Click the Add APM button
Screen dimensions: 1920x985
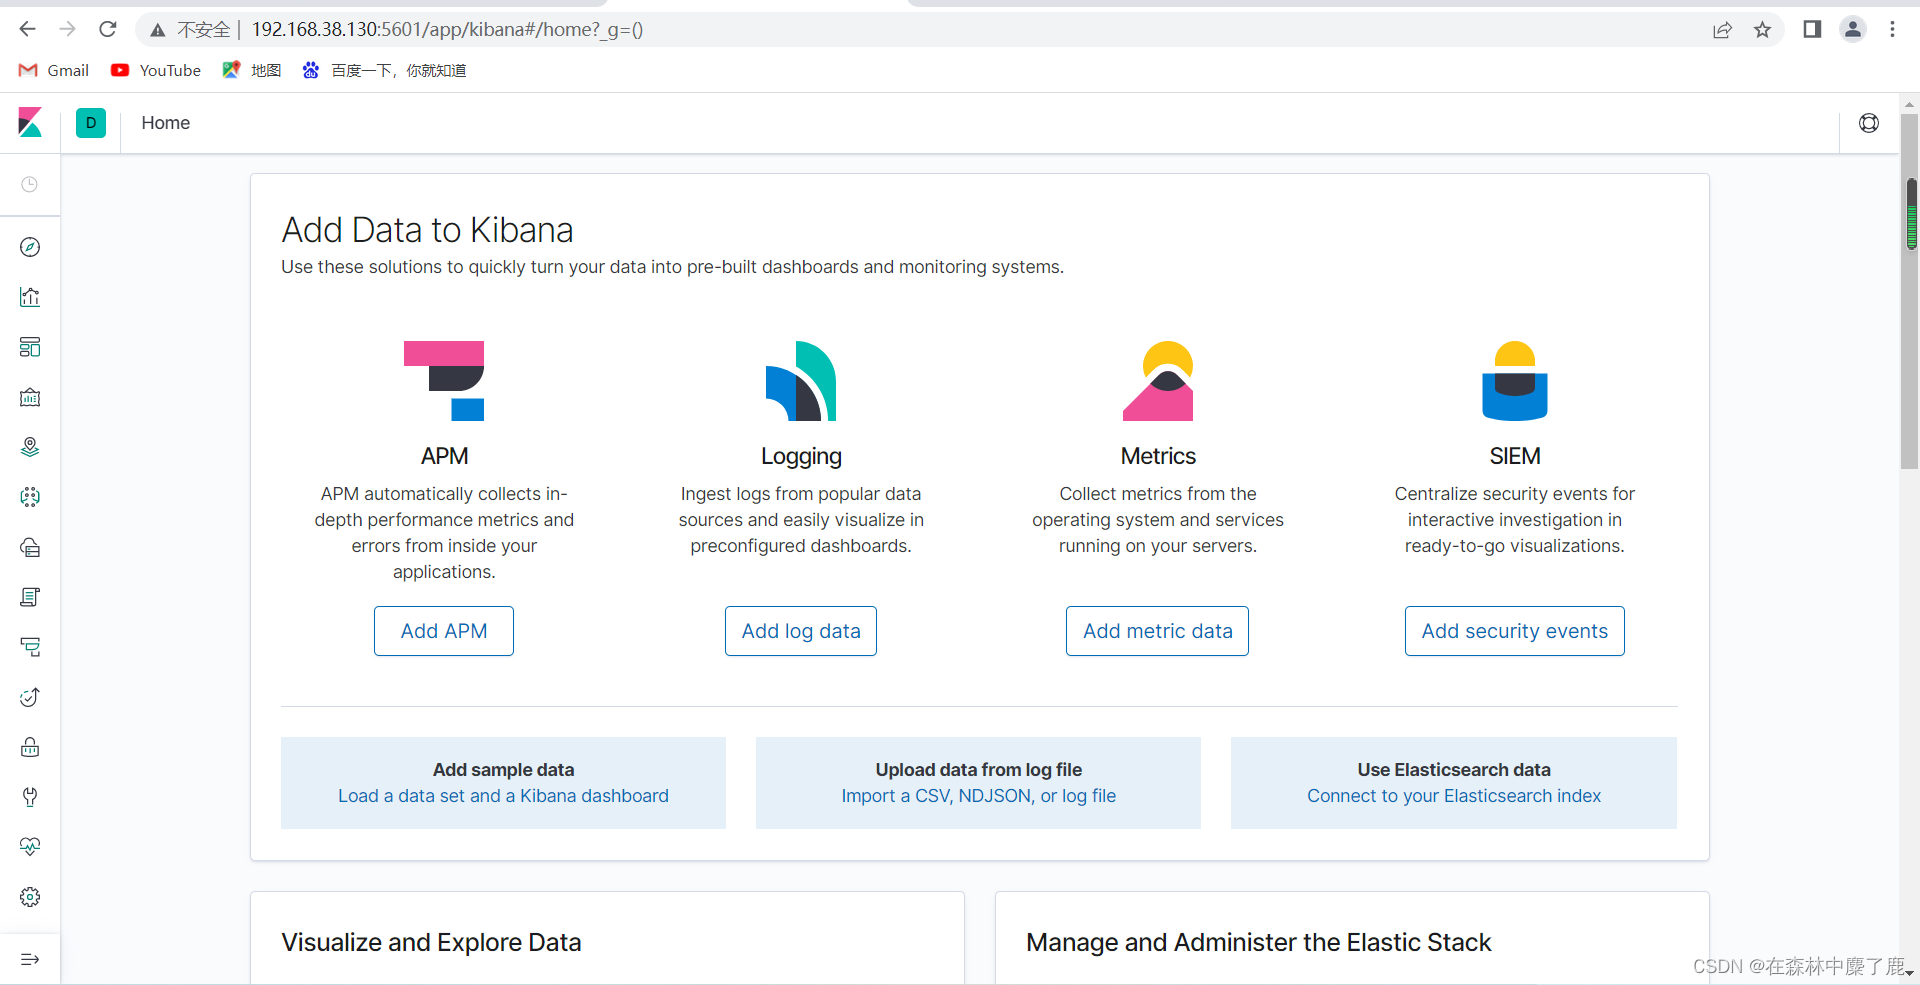pos(444,631)
